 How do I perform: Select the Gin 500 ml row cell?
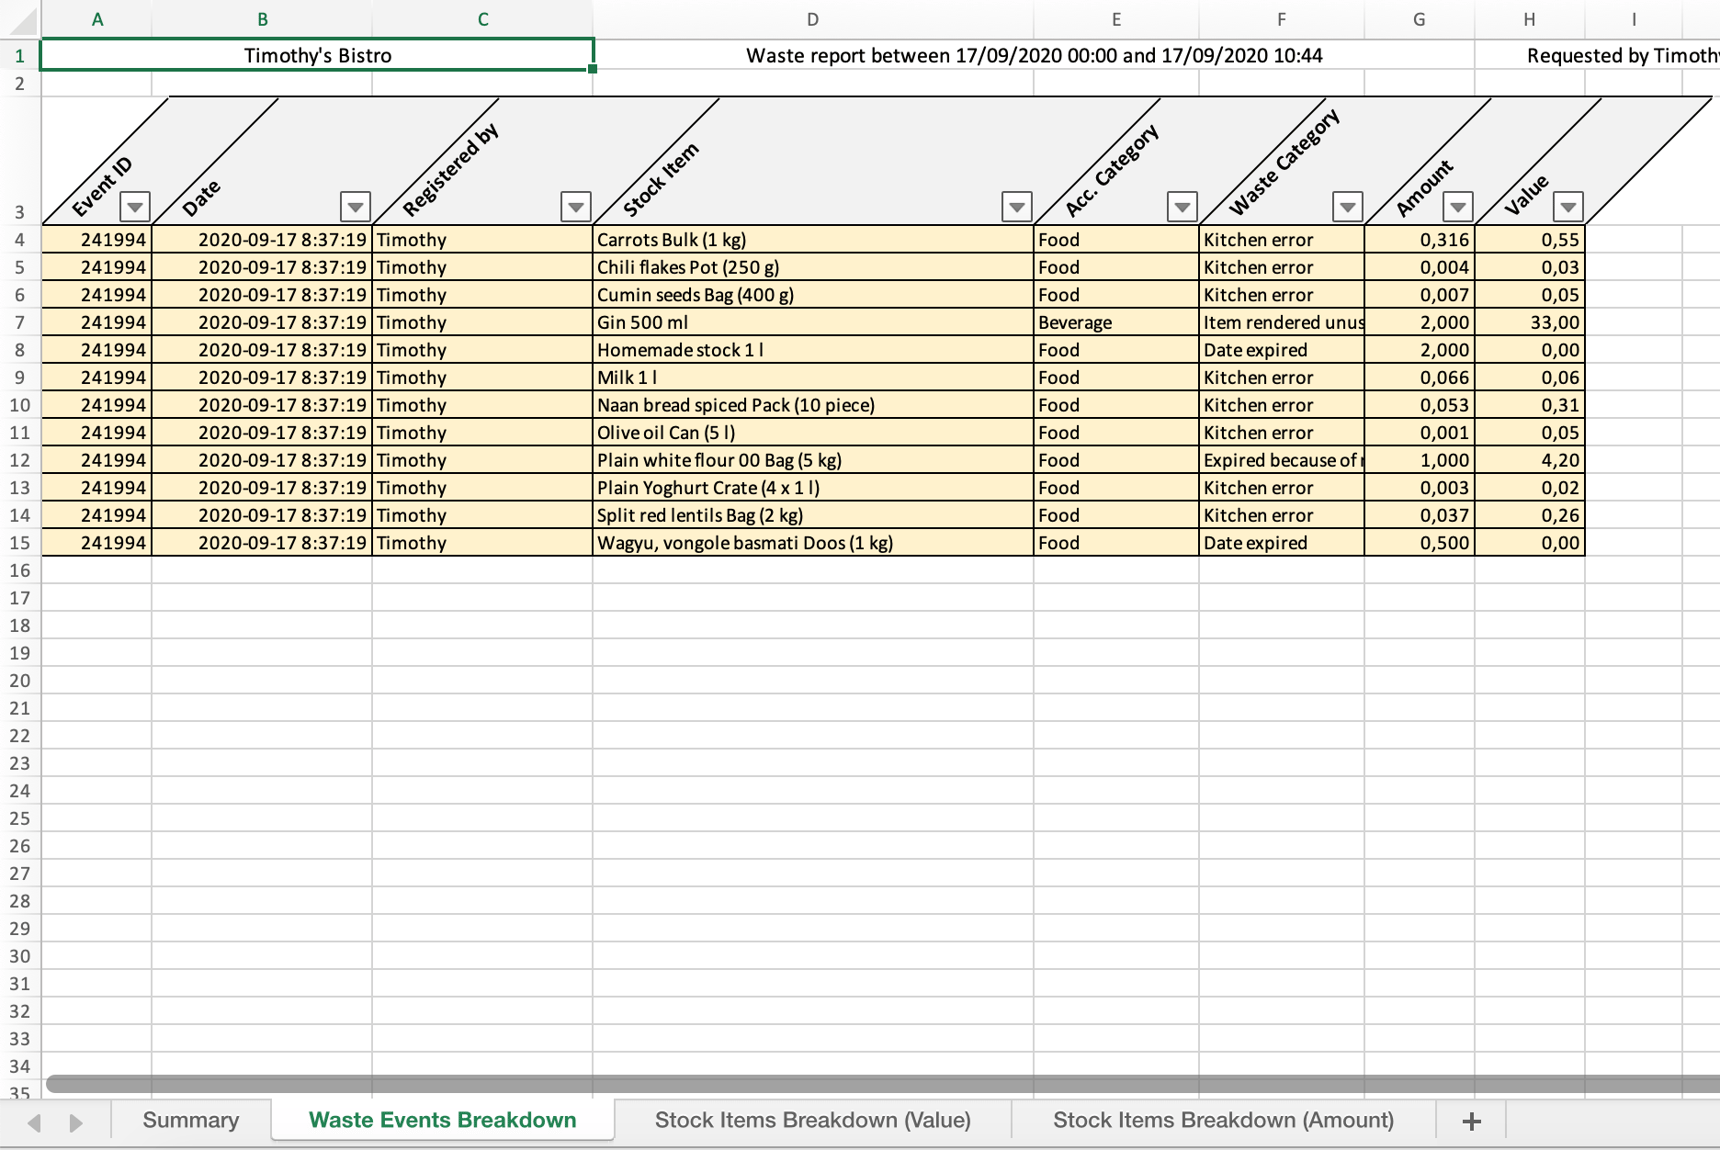click(700, 322)
